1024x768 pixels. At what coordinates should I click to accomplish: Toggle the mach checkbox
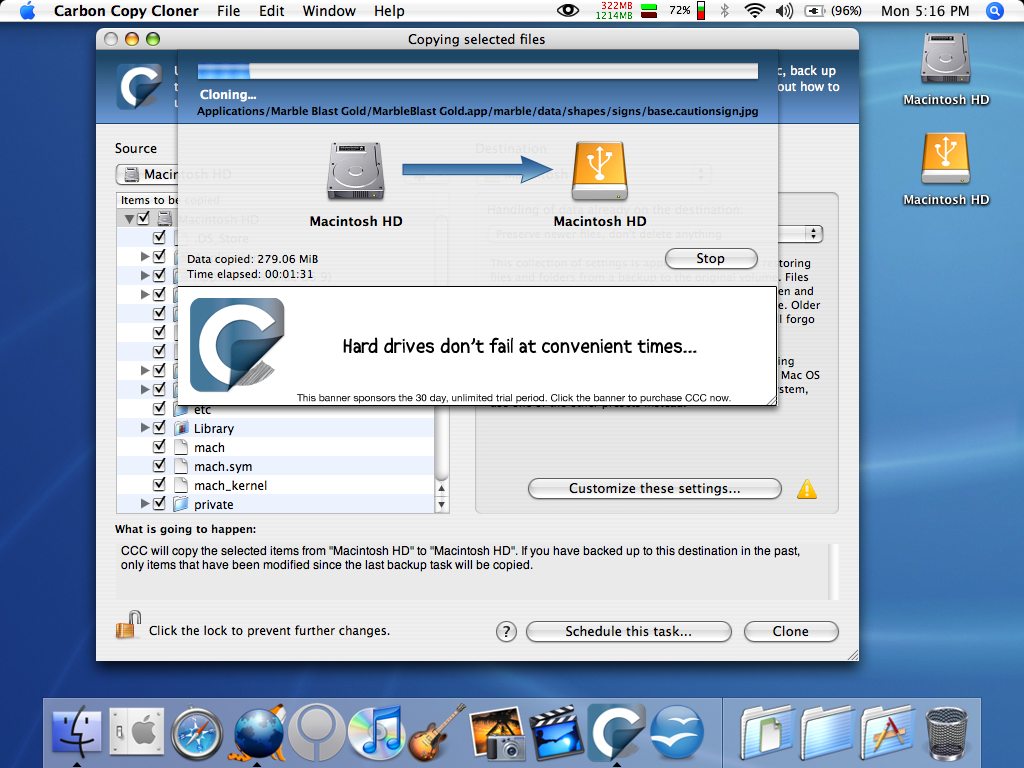[159, 446]
